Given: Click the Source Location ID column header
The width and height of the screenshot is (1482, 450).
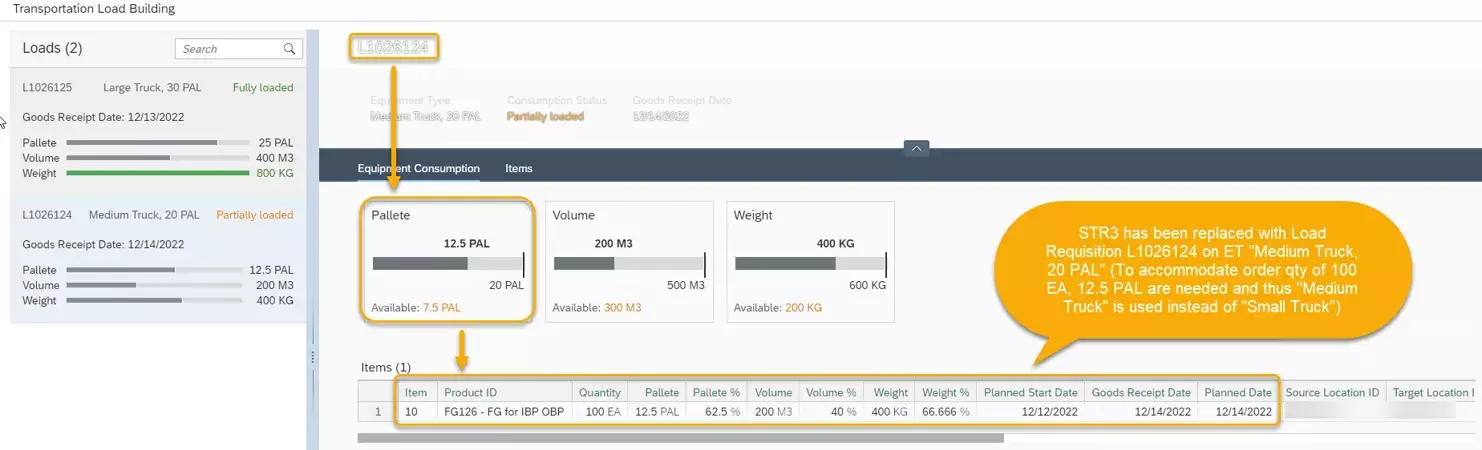Looking at the screenshot, I should pos(1332,393).
